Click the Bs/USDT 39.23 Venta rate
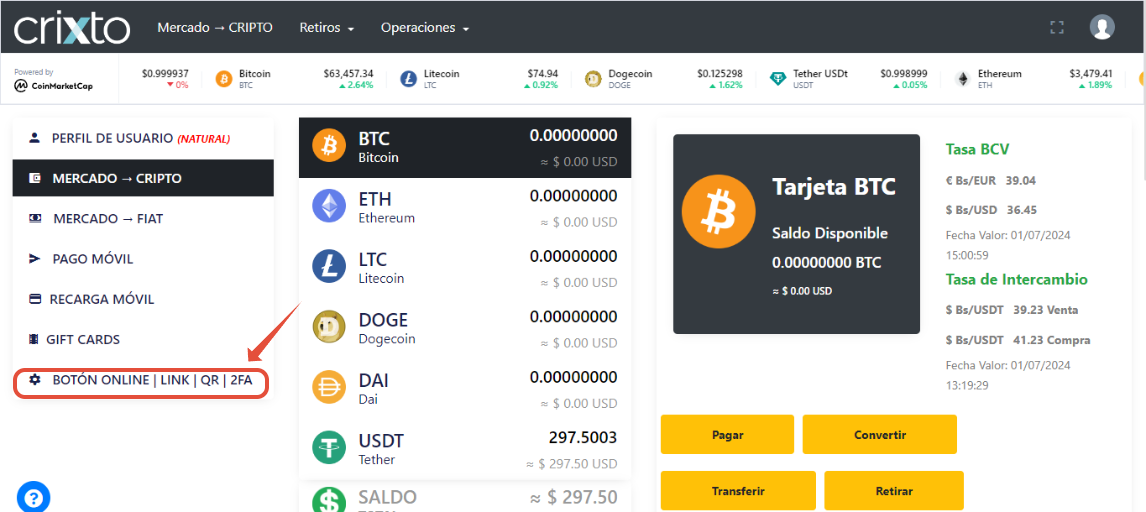The width and height of the screenshot is (1146, 512). [x=1012, y=310]
